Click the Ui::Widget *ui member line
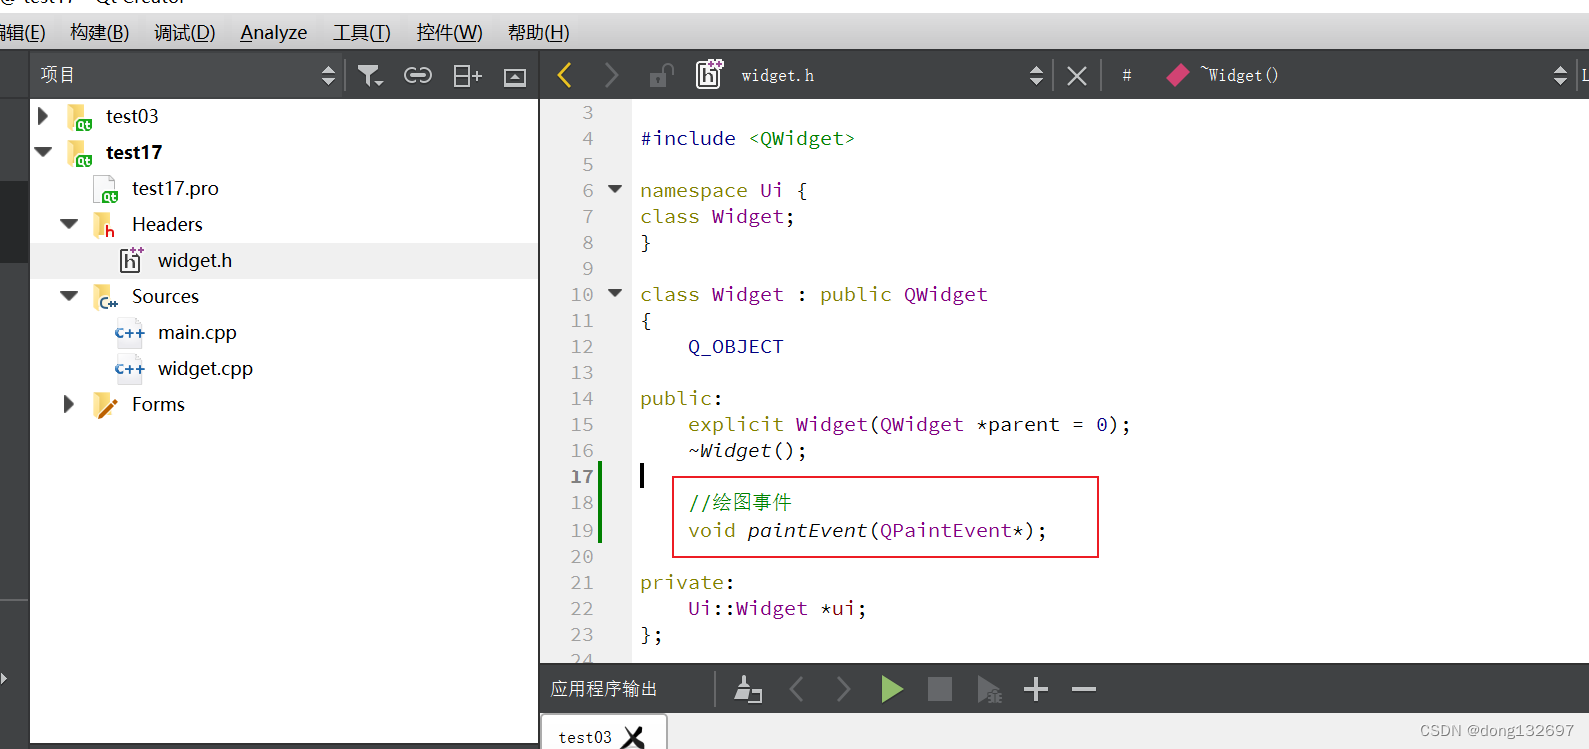 pos(777,609)
